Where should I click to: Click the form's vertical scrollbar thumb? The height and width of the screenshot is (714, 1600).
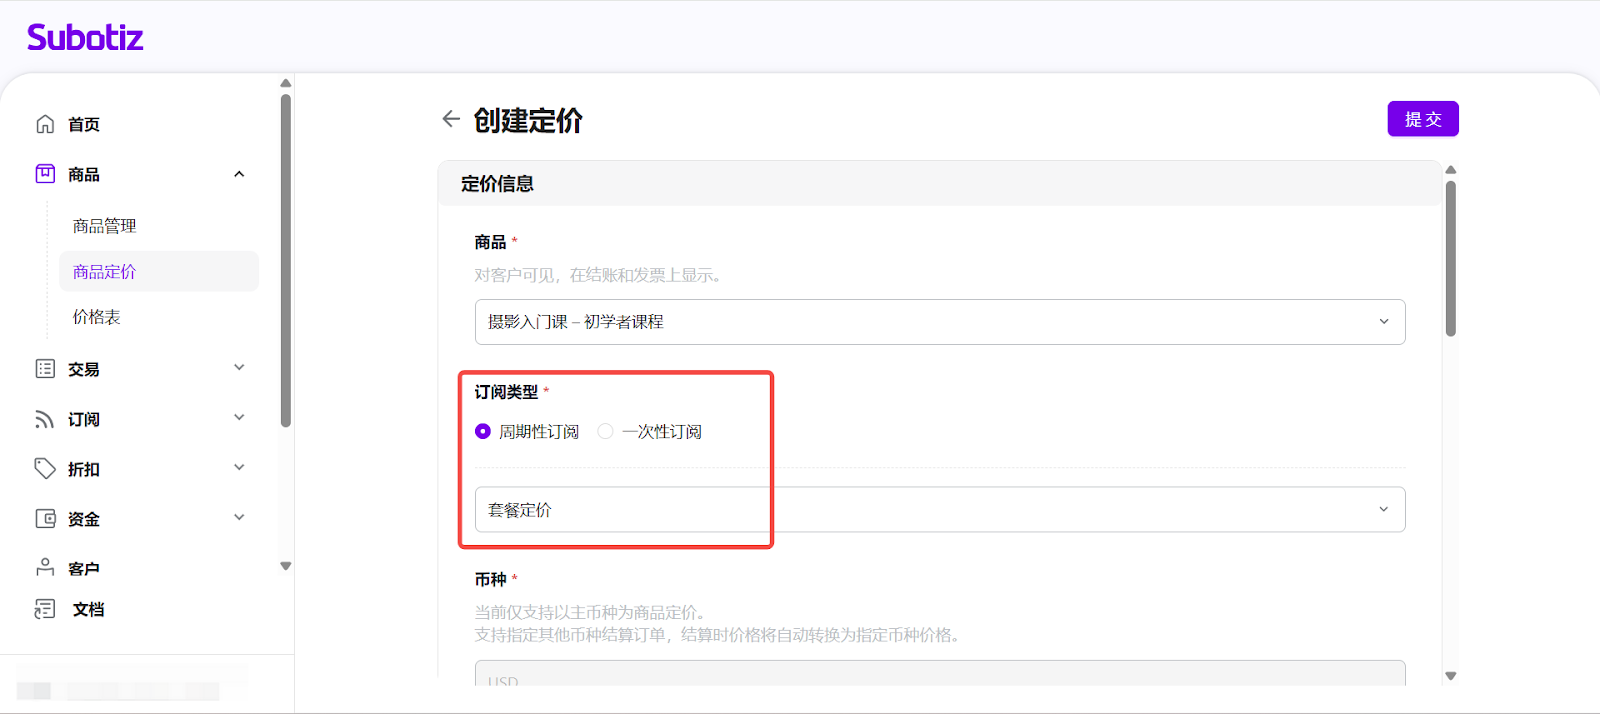[1451, 258]
